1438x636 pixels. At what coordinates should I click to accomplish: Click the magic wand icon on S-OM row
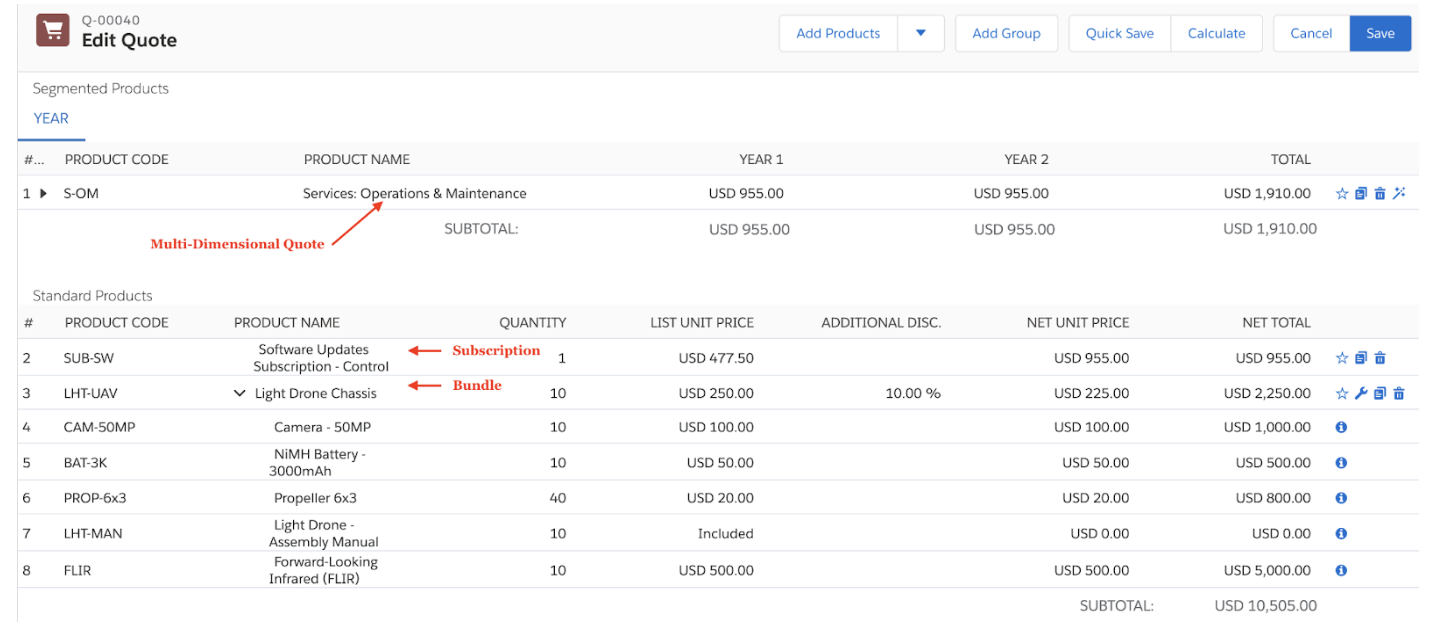pos(1399,194)
